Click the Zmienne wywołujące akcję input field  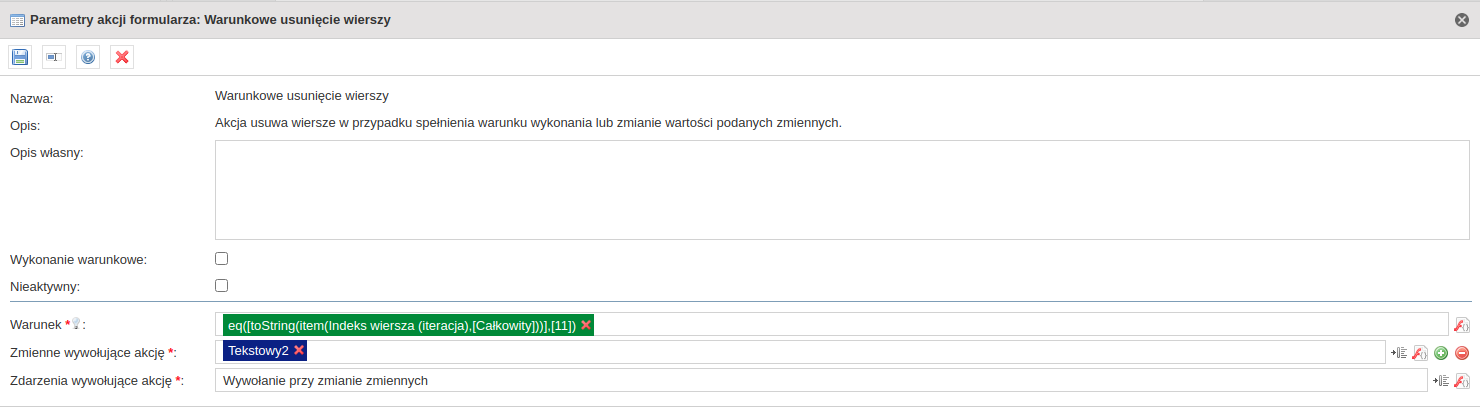pos(800,352)
